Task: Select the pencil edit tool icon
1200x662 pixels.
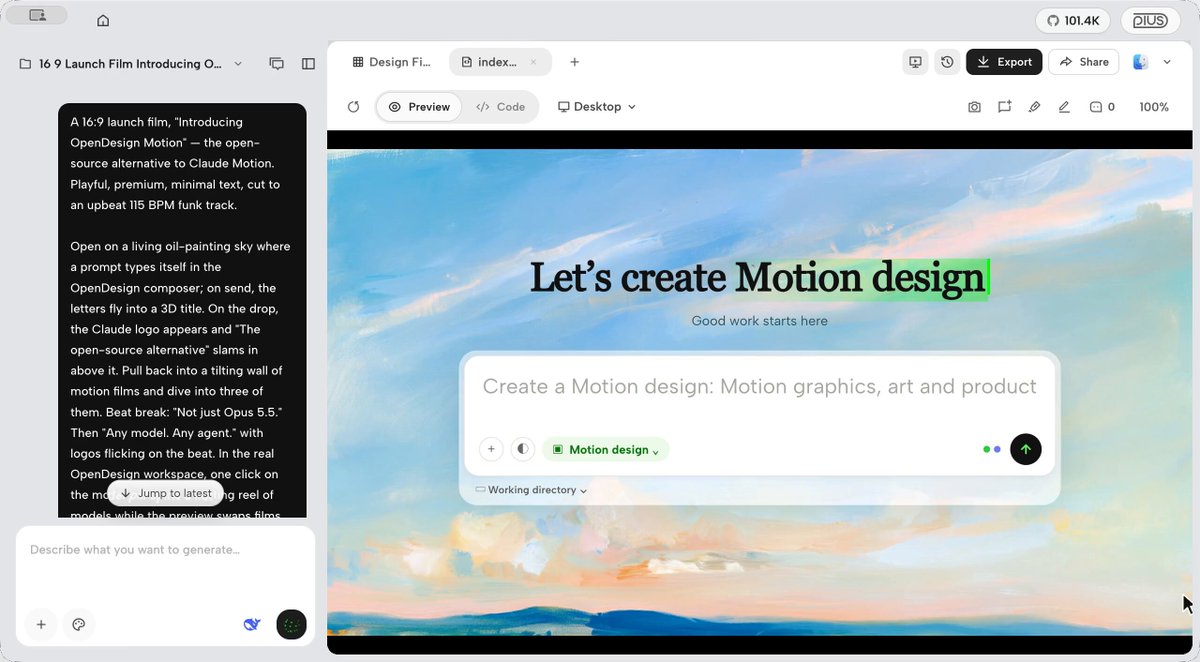Action: click(1064, 107)
